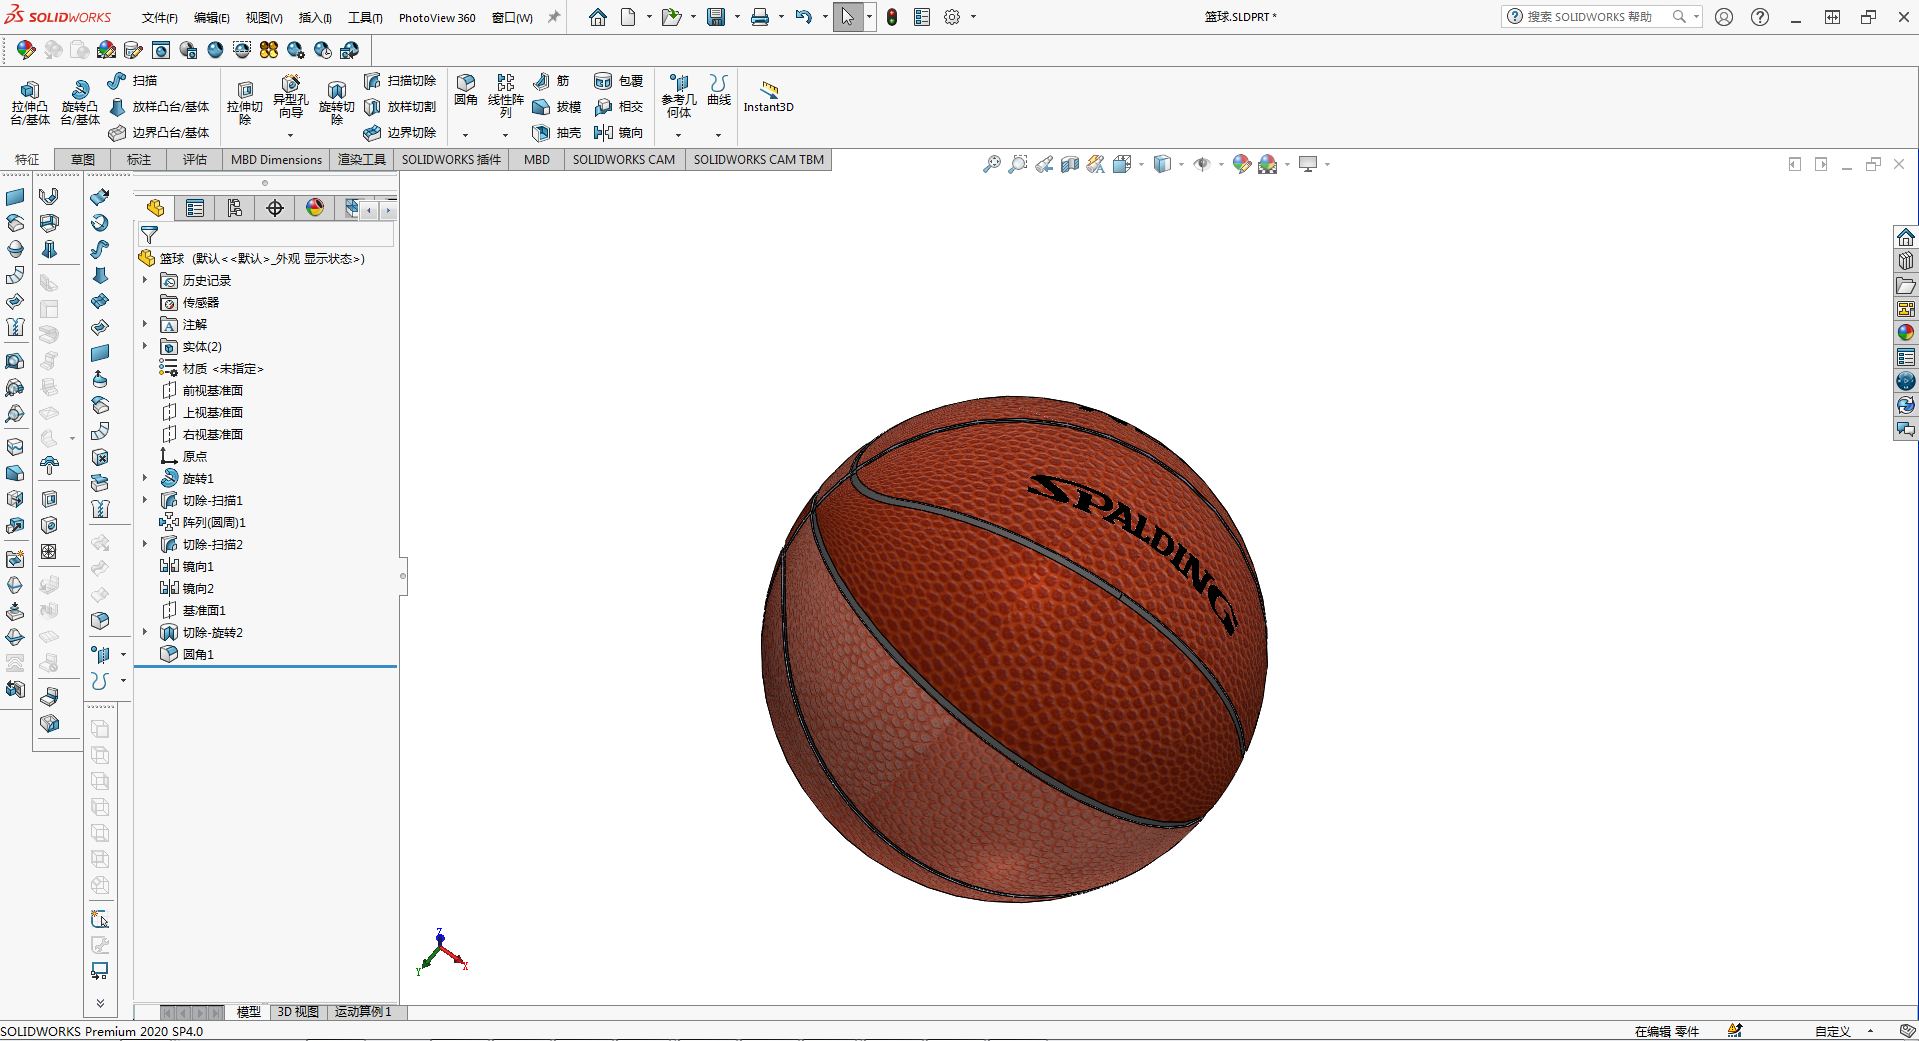Expand the 切除-旋转2 feature node

(x=145, y=633)
